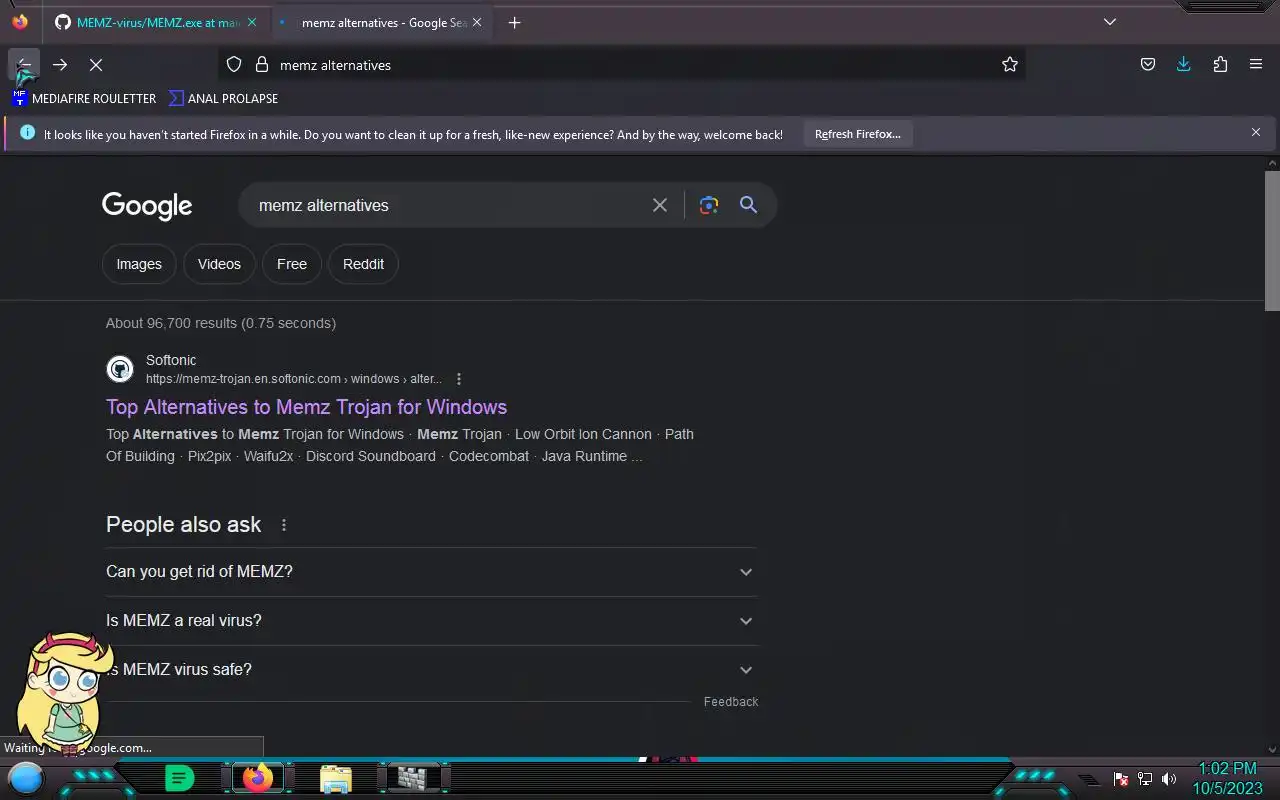Open Top Alternatives to Memz Trojan result
This screenshot has width=1280, height=800.
(306, 407)
